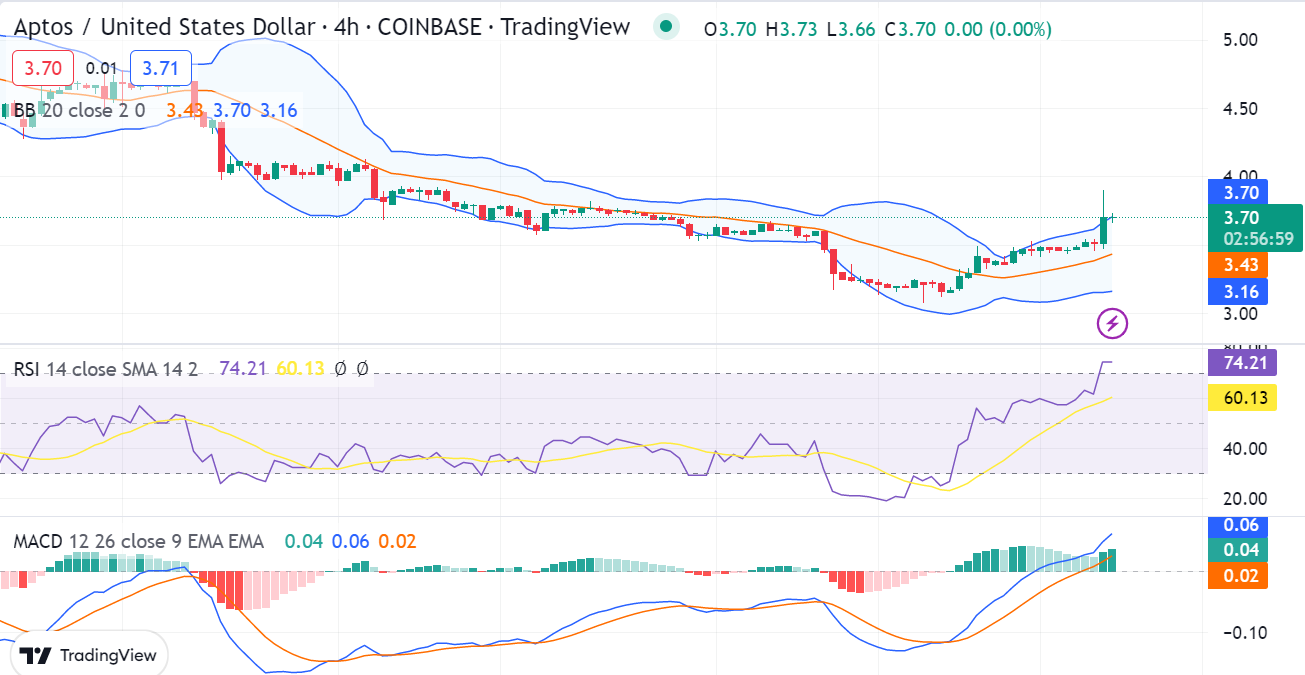Click the 0.01 spread value between prices
Image resolution: width=1305 pixels, height=675 pixels.
[101, 69]
